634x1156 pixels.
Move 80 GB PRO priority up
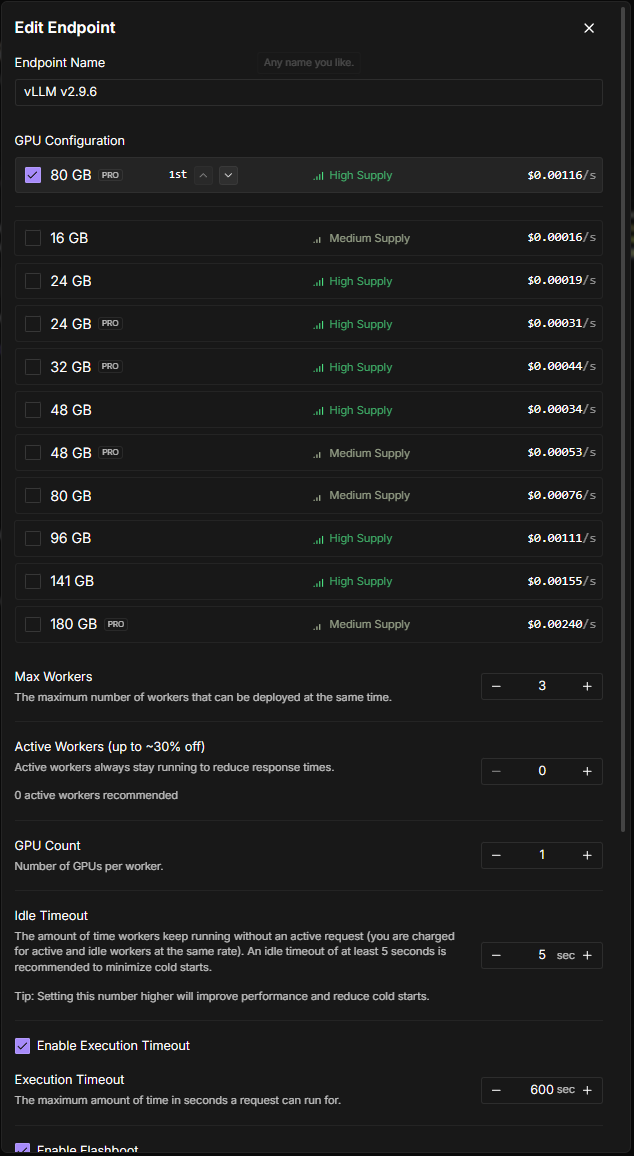(x=204, y=175)
